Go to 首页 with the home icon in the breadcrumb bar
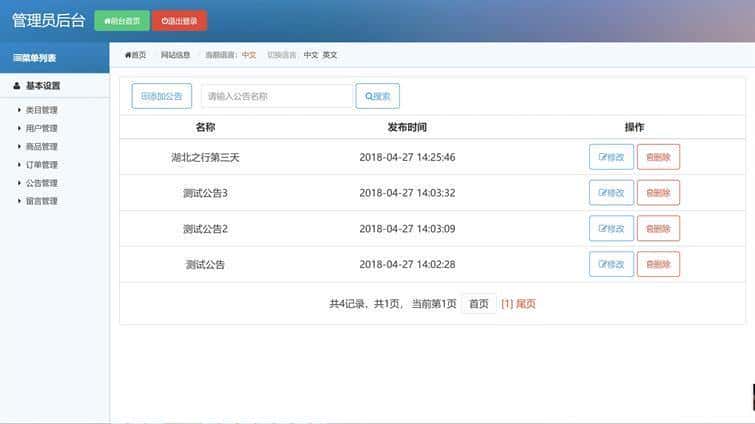The width and height of the screenshot is (755, 424). [135, 55]
